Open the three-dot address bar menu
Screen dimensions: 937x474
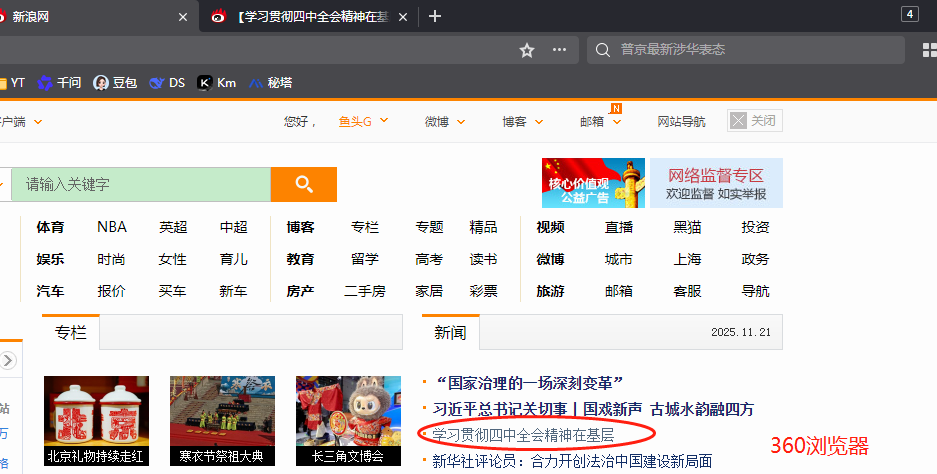[559, 50]
